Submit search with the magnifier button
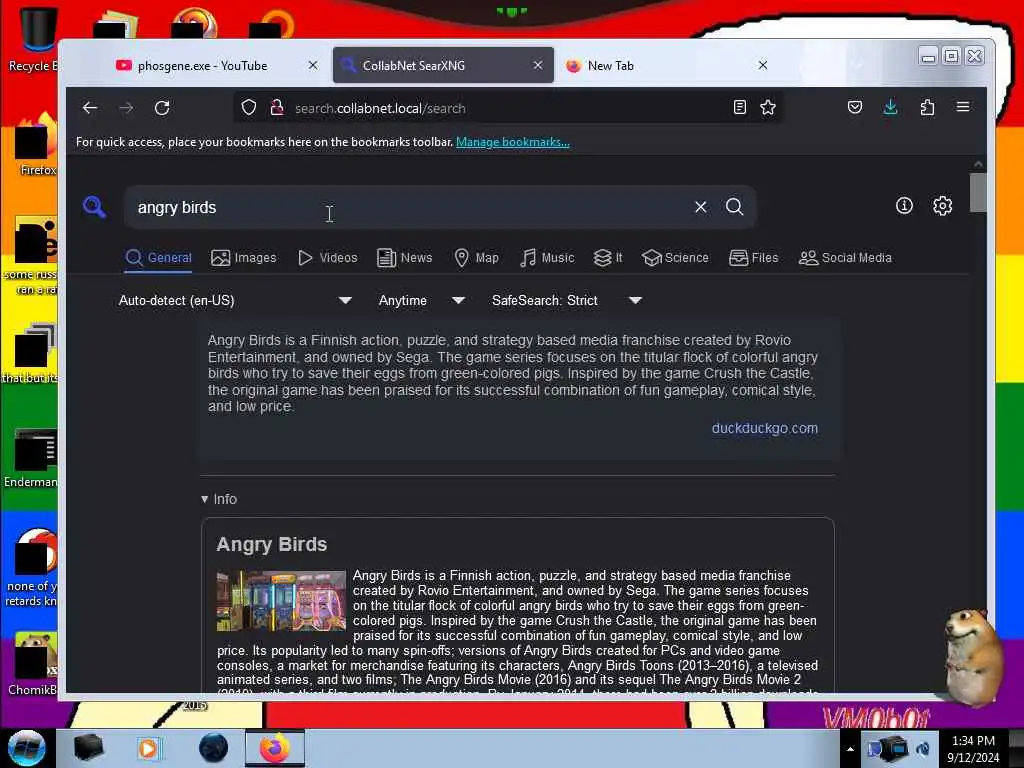This screenshot has height=768, width=1024. click(x=735, y=207)
